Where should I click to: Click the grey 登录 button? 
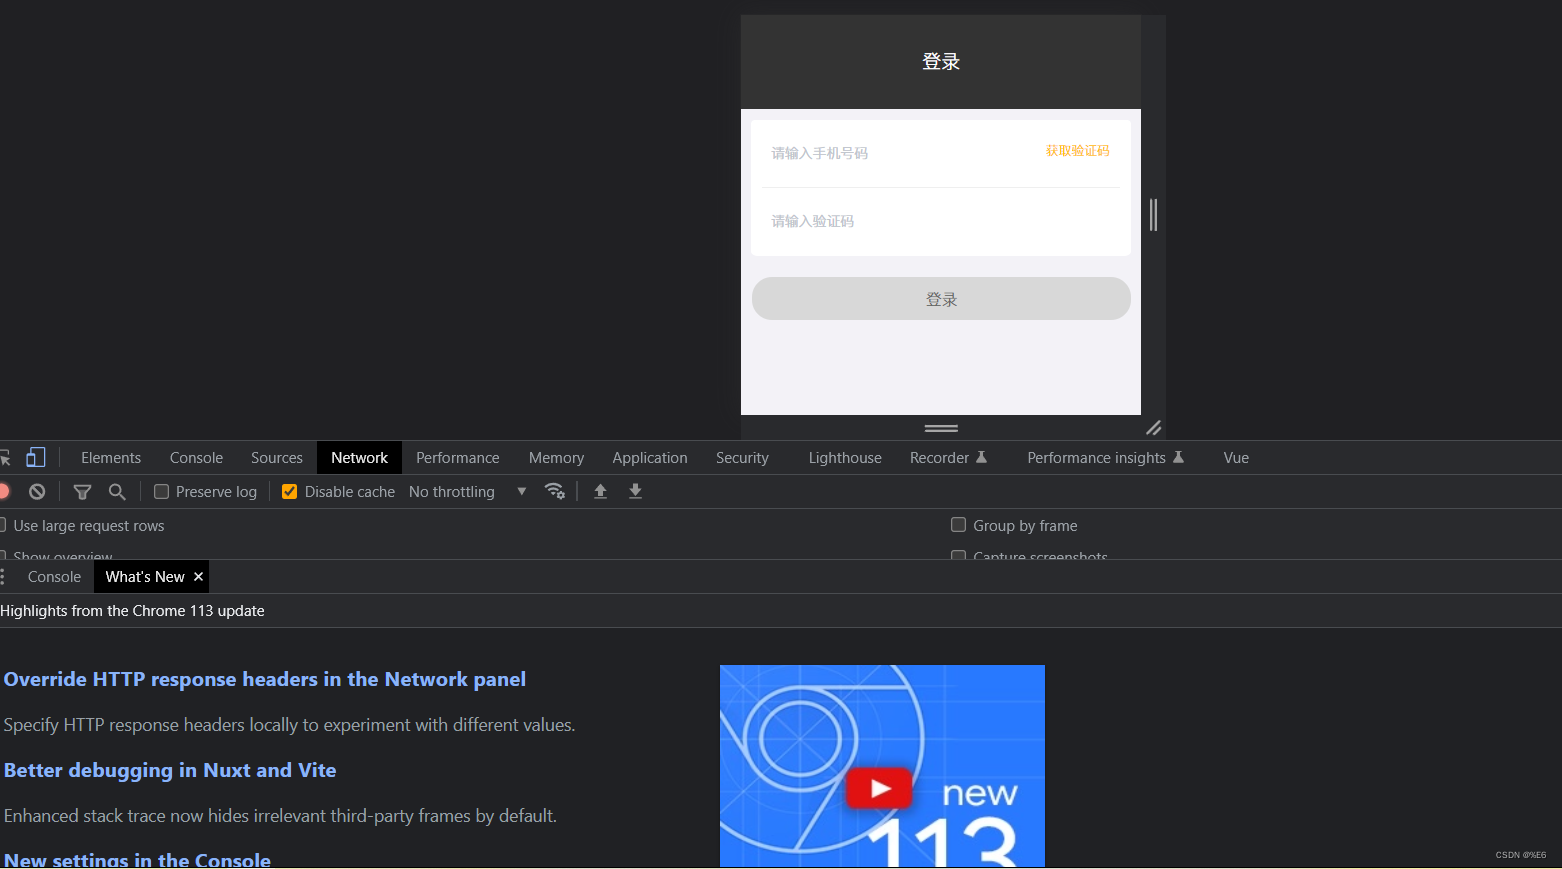coord(941,299)
